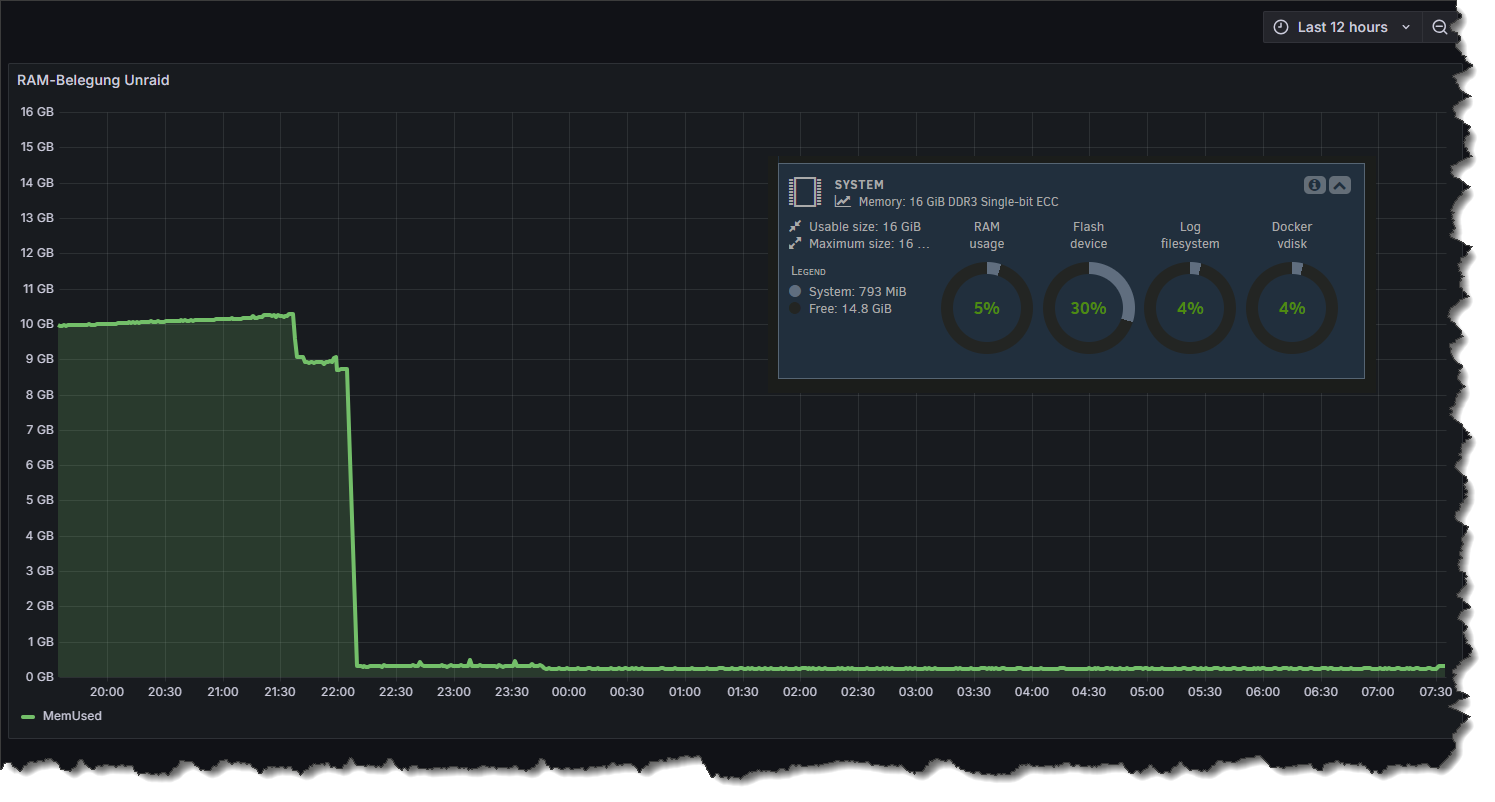Click the 'System: 793 MiB' legend text
The width and height of the screenshot is (1495, 802).
[858, 292]
